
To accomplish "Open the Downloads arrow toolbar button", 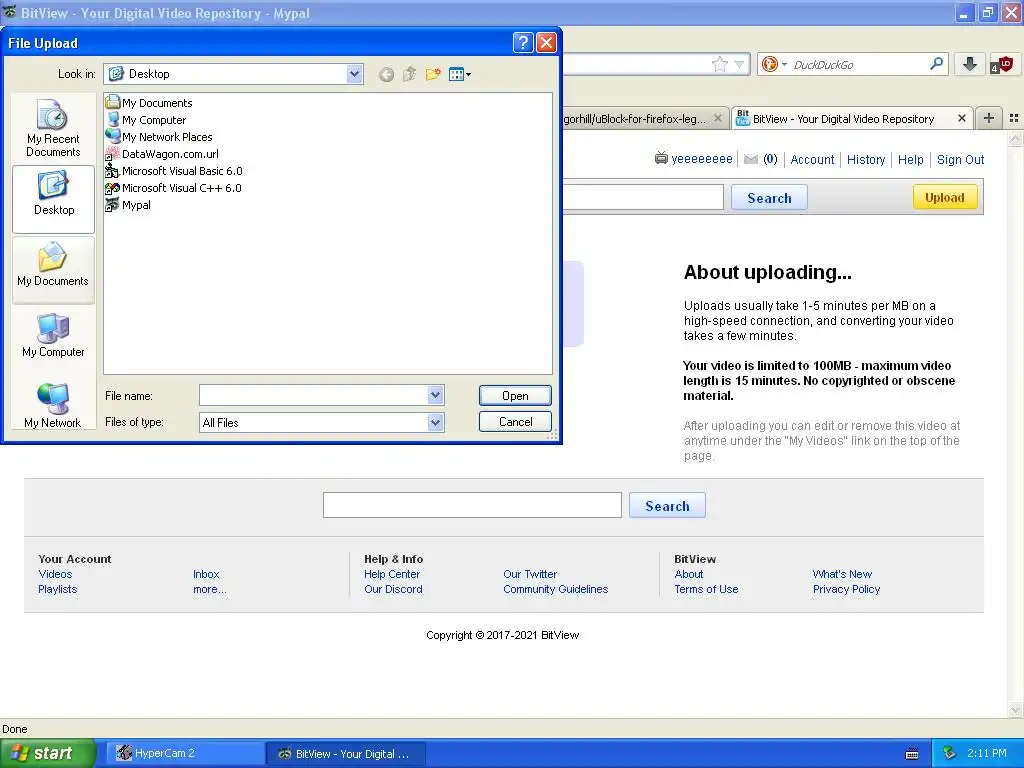I will (x=970, y=64).
